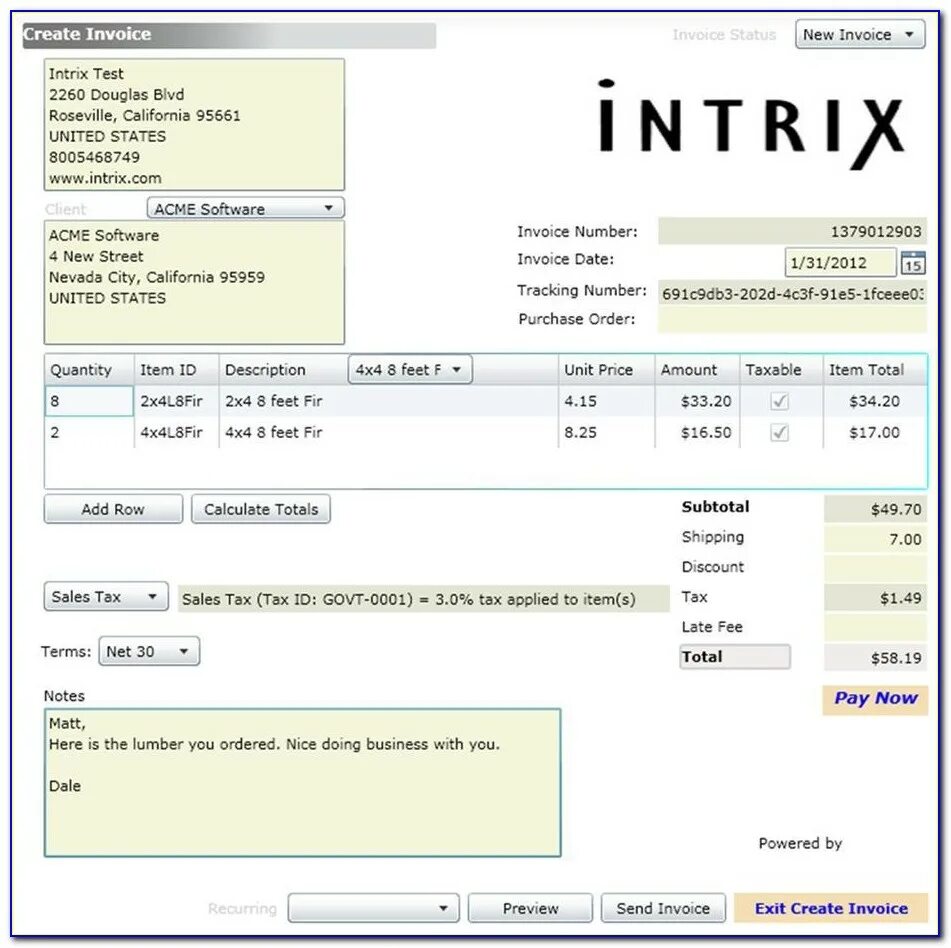Click the Shipping field showing 7.00
Screen dimensions: 951x948
(875, 539)
